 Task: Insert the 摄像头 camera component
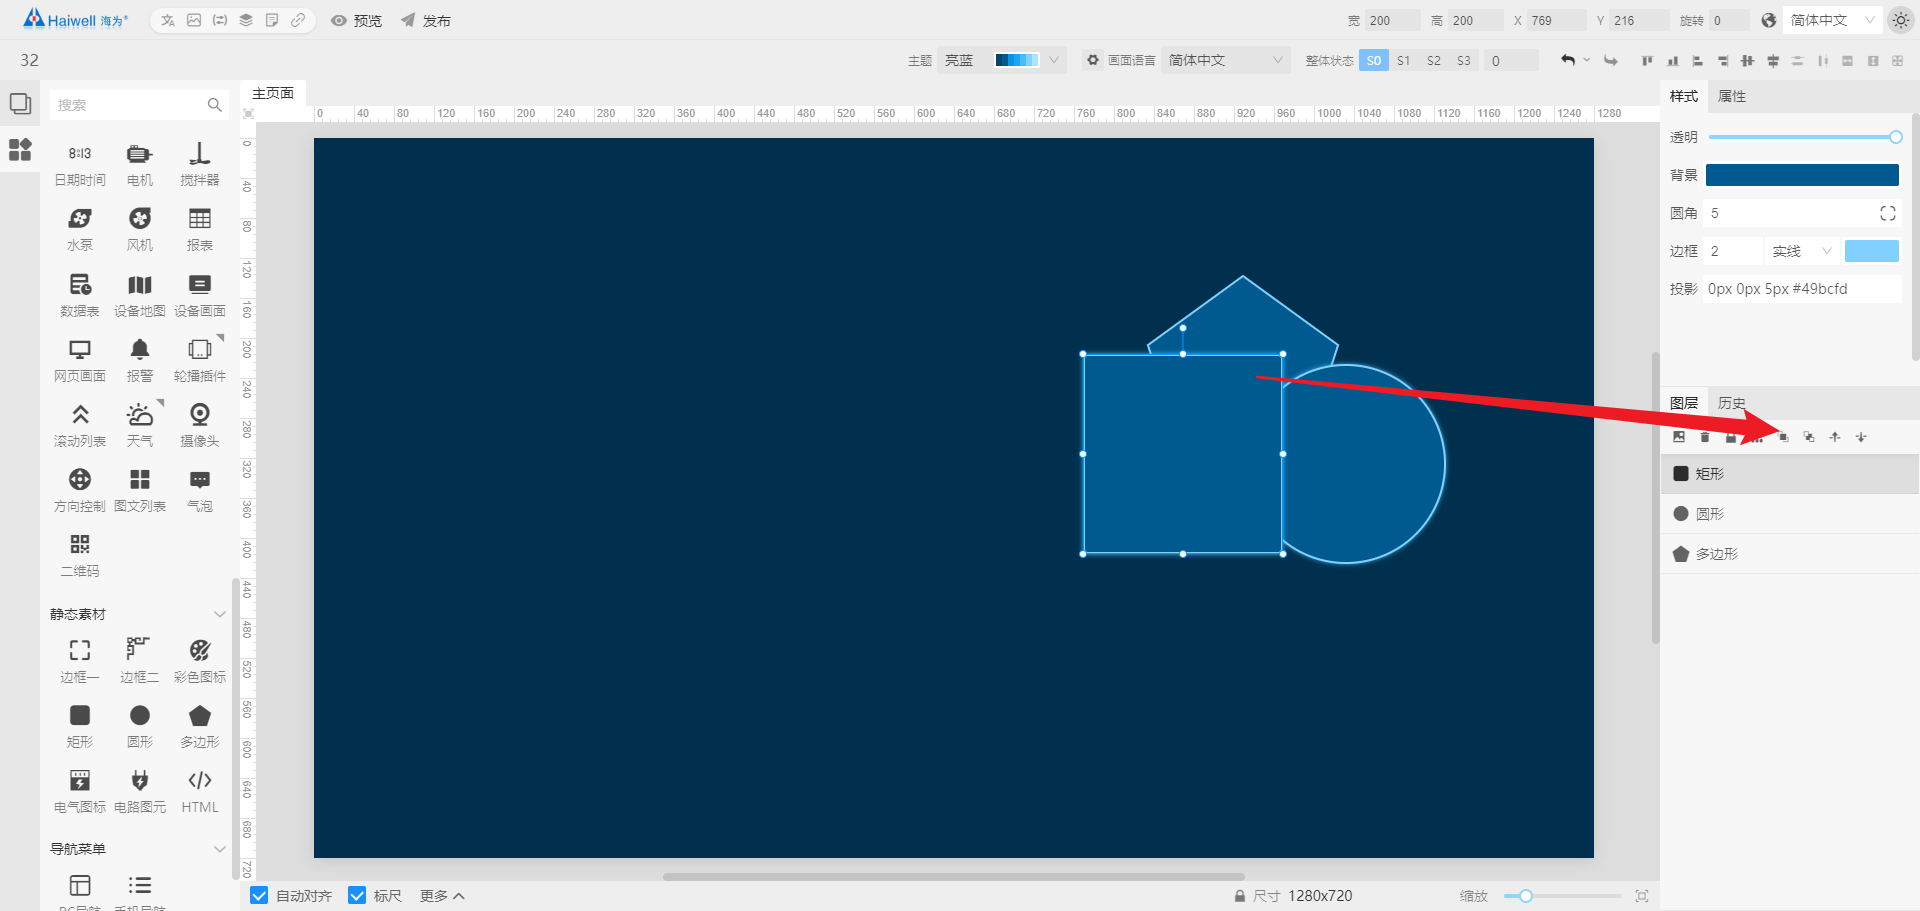(x=200, y=425)
